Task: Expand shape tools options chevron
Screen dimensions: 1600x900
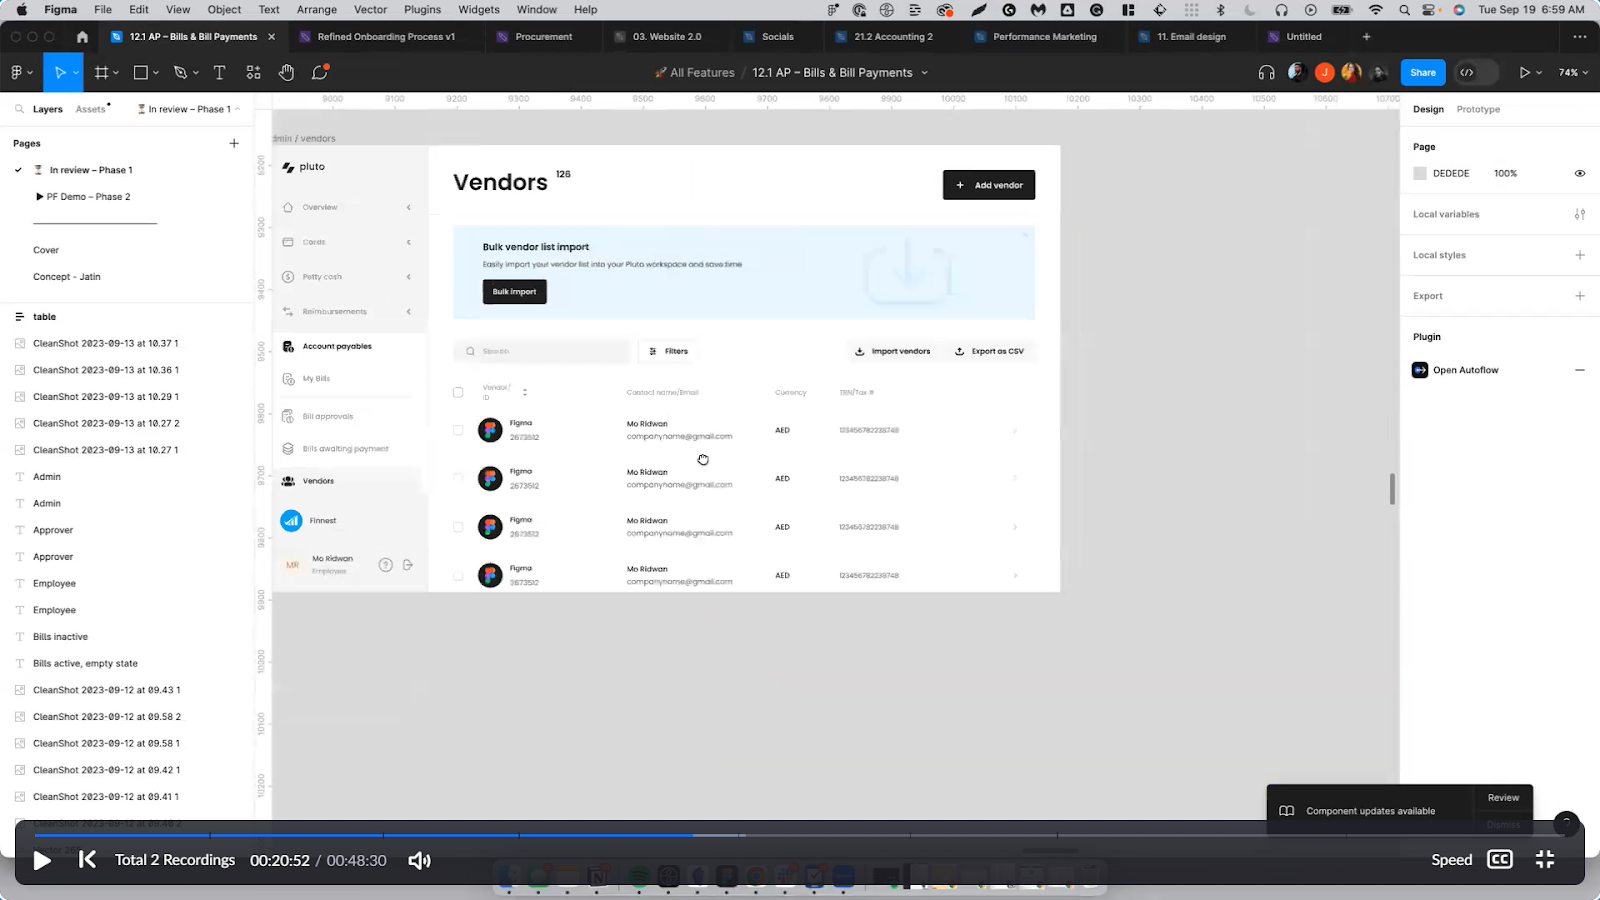Action: tap(156, 73)
